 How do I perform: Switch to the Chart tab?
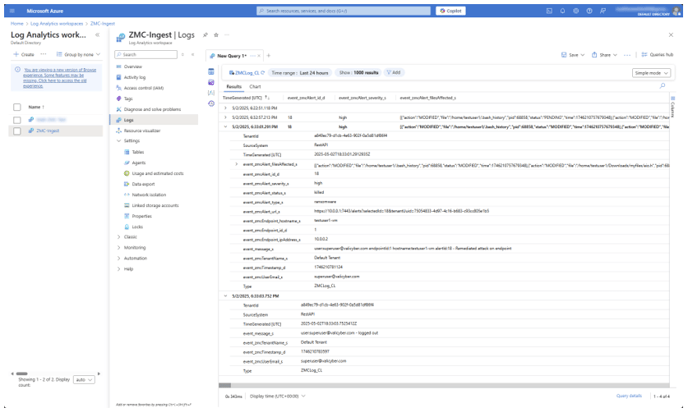(255, 87)
